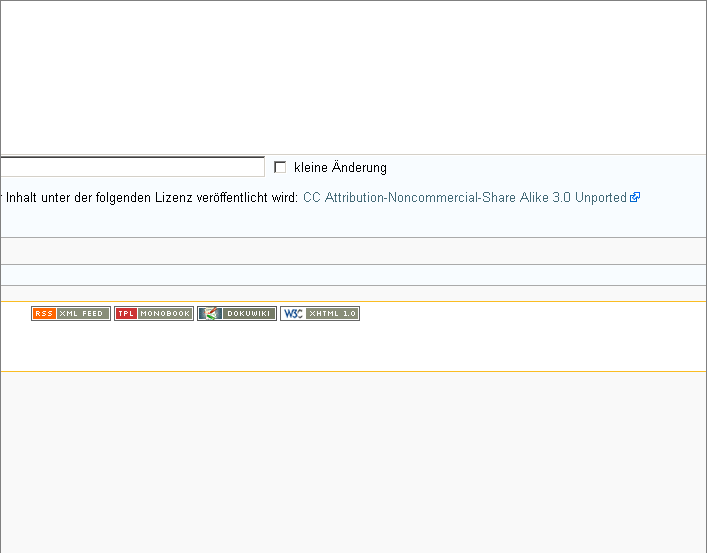The height and width of the screenshot is (553, 707).
Task: Click the DokuWiki logo inside the badge
Action: point(210,314)
